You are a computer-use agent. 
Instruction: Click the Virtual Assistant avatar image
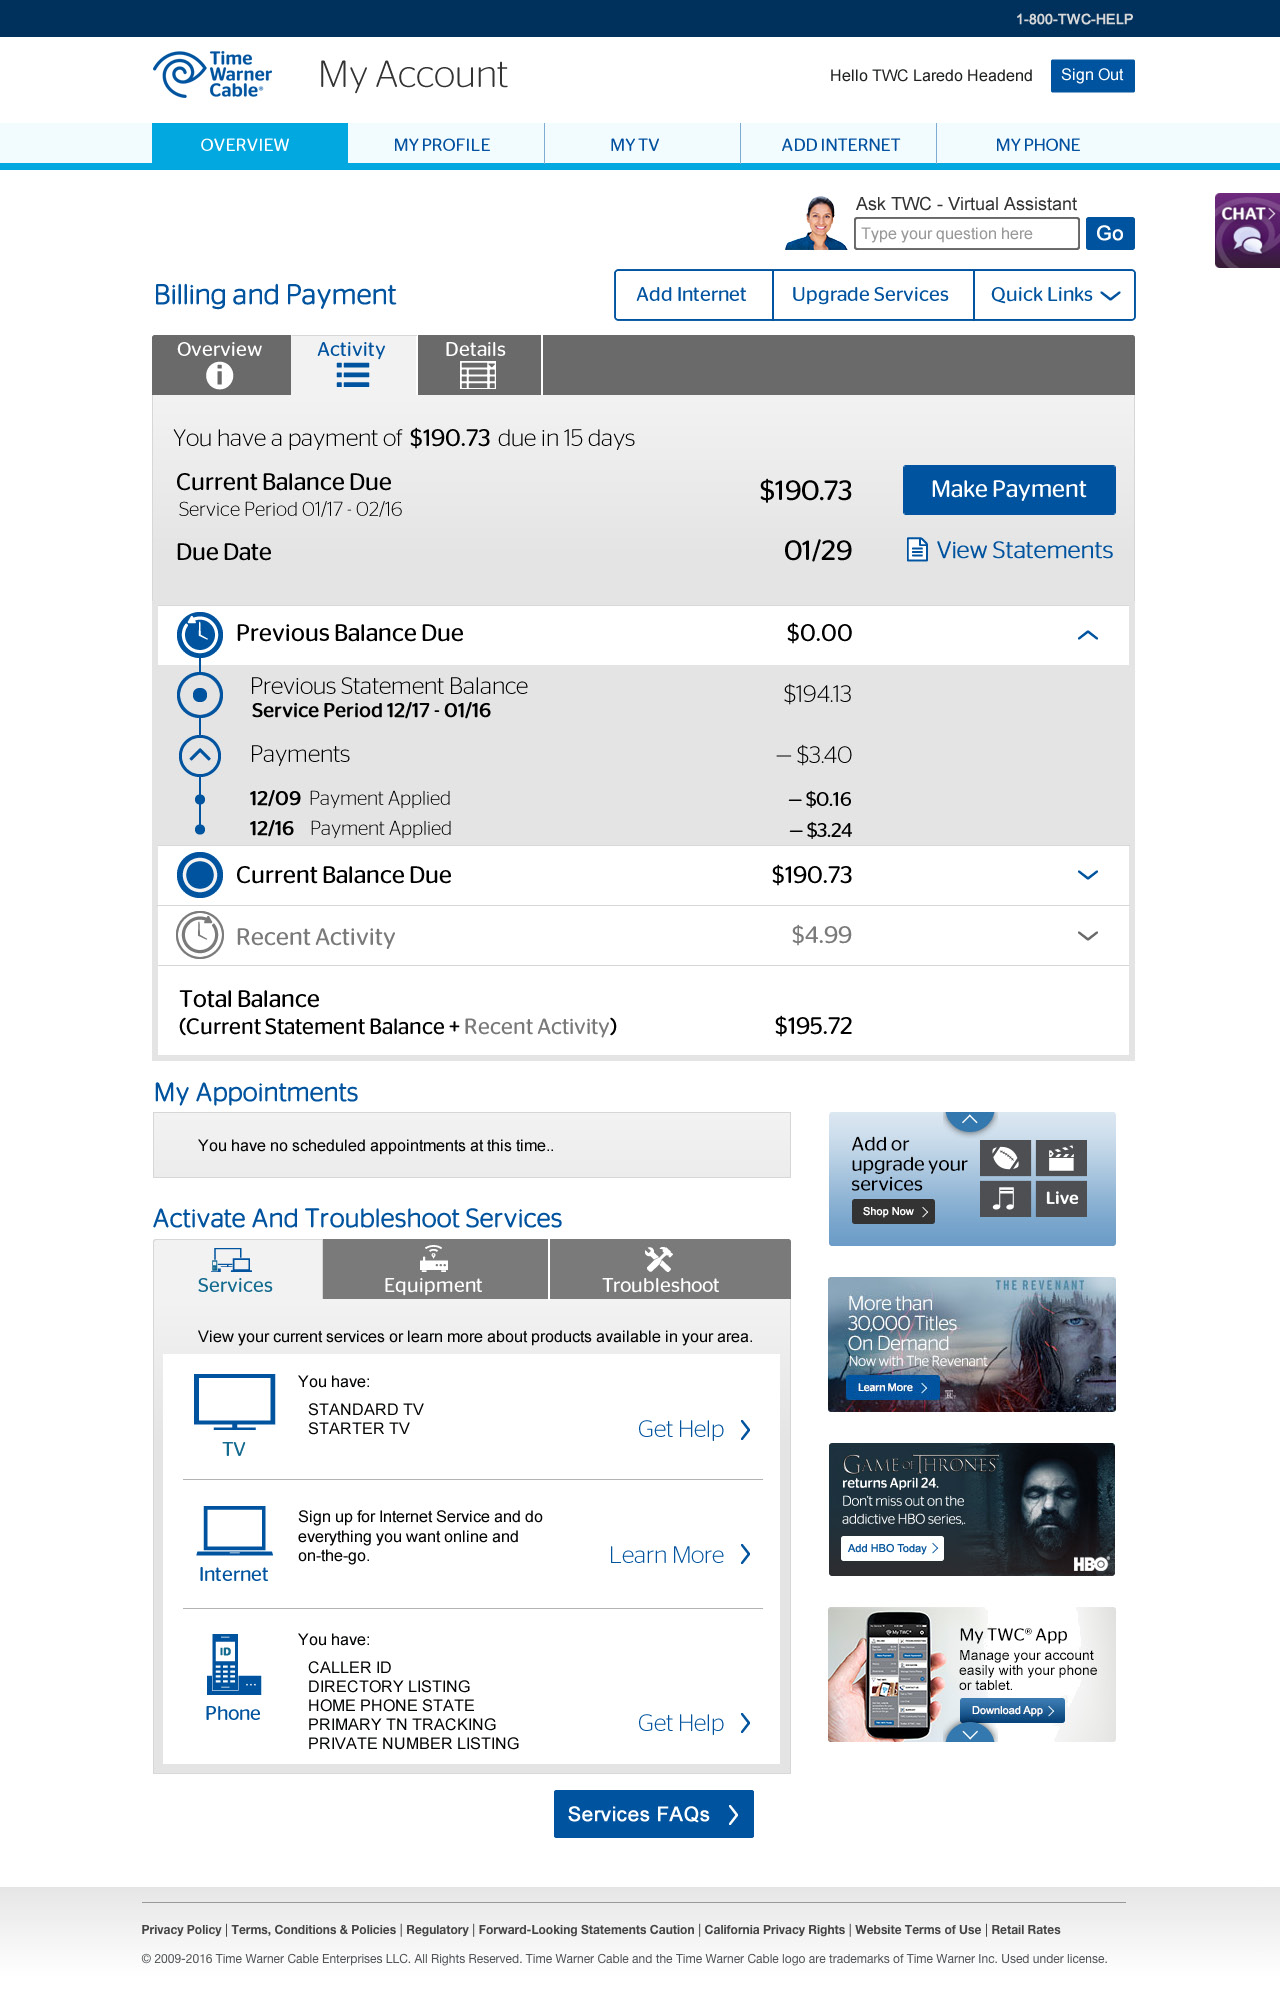(x=817, y=223)
